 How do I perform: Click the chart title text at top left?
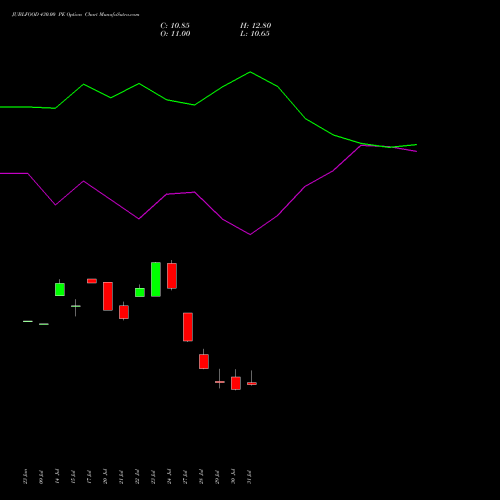click(76, 14)
